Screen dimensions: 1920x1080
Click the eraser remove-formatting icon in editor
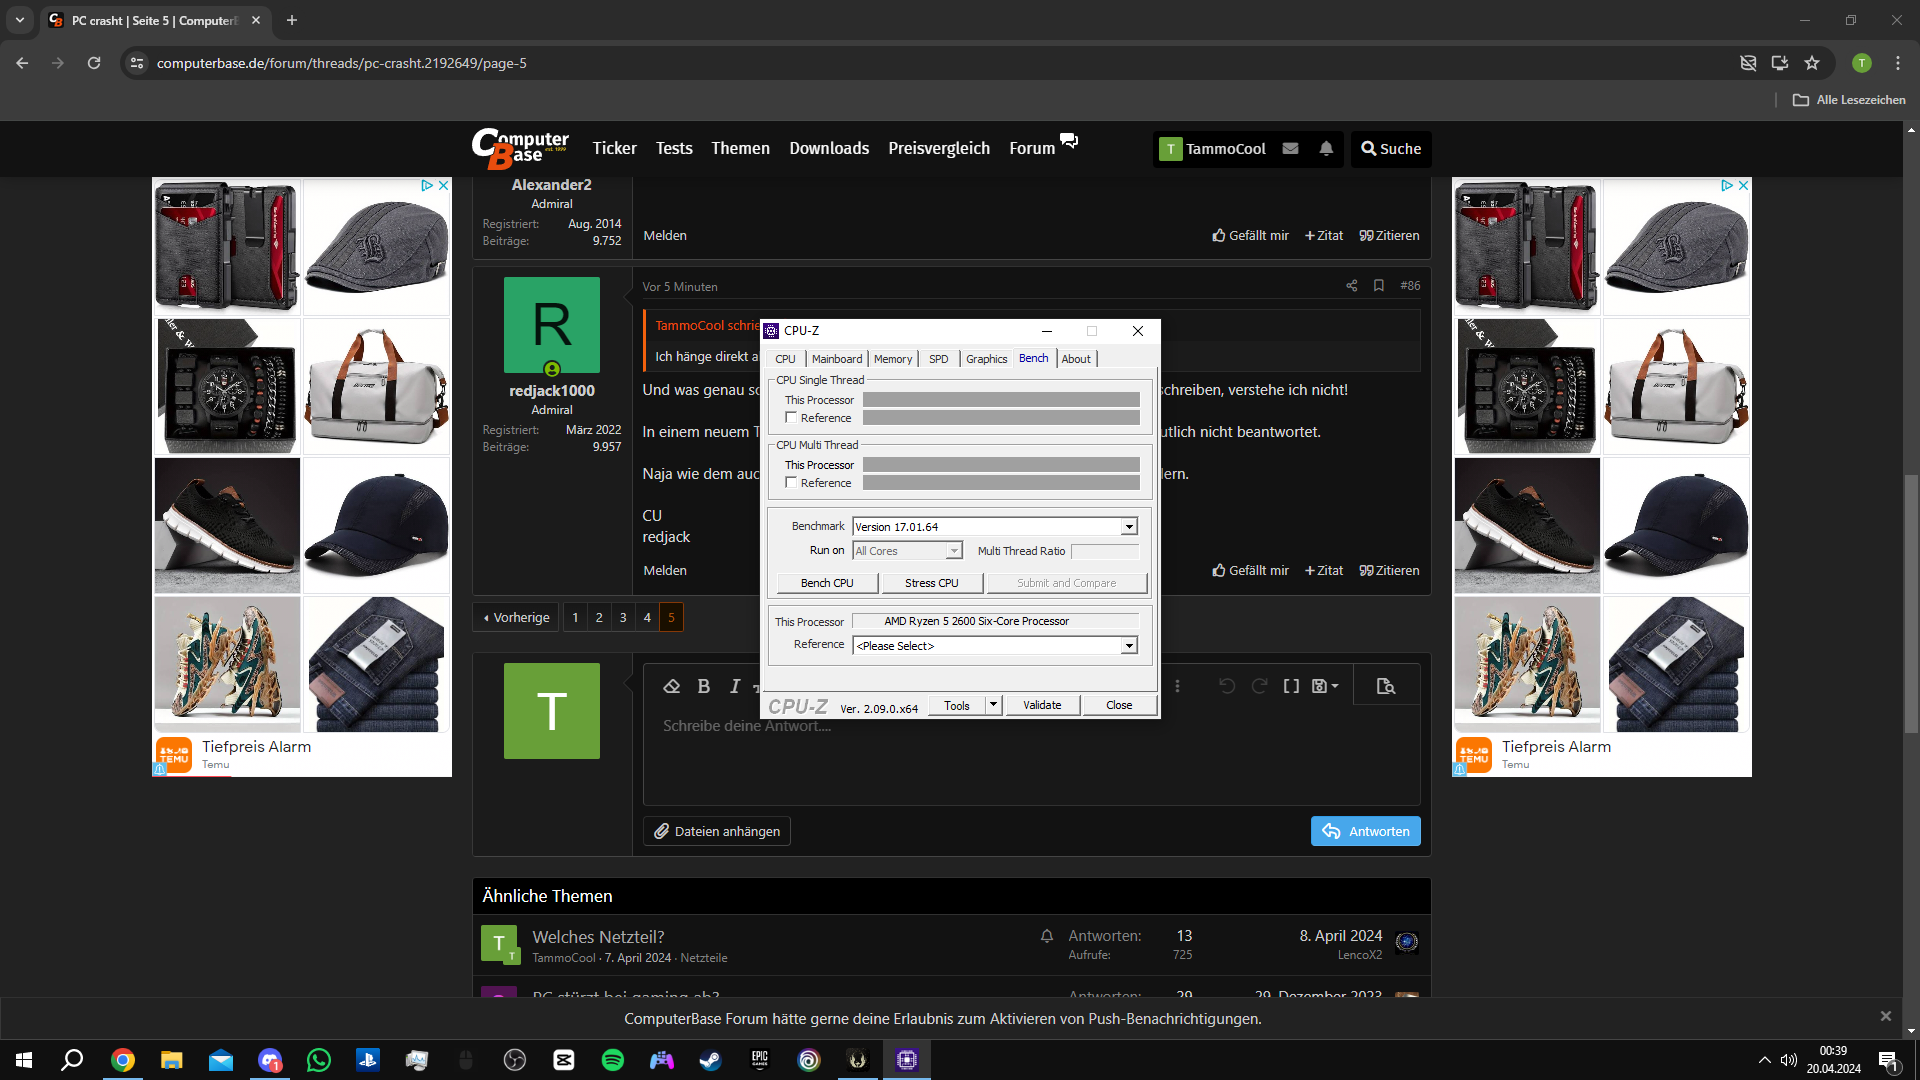click(x=672, y=686)
